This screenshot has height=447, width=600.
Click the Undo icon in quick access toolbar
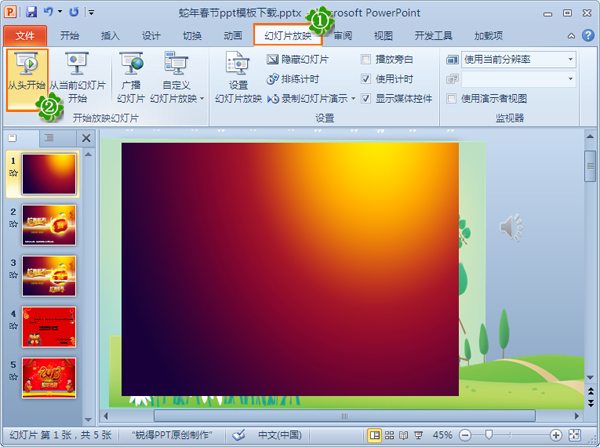pos(48,12)
